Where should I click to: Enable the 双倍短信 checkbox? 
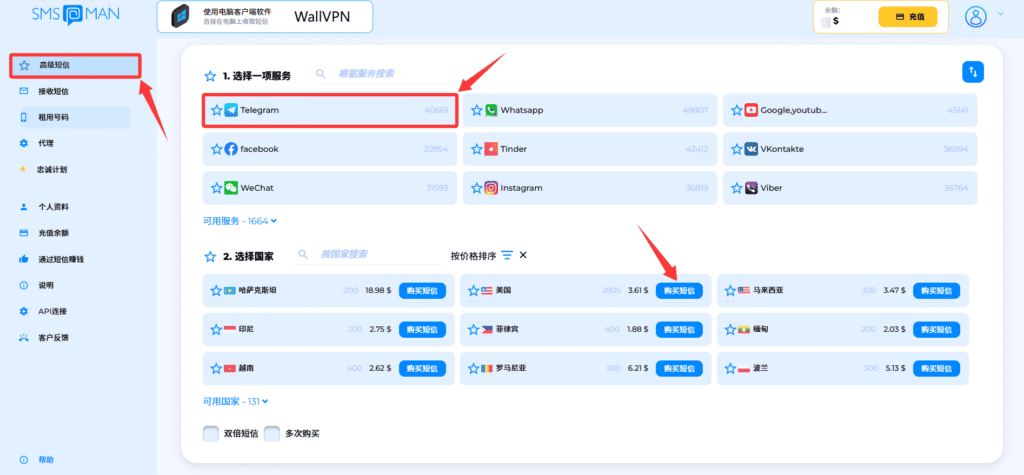[210, 434]
